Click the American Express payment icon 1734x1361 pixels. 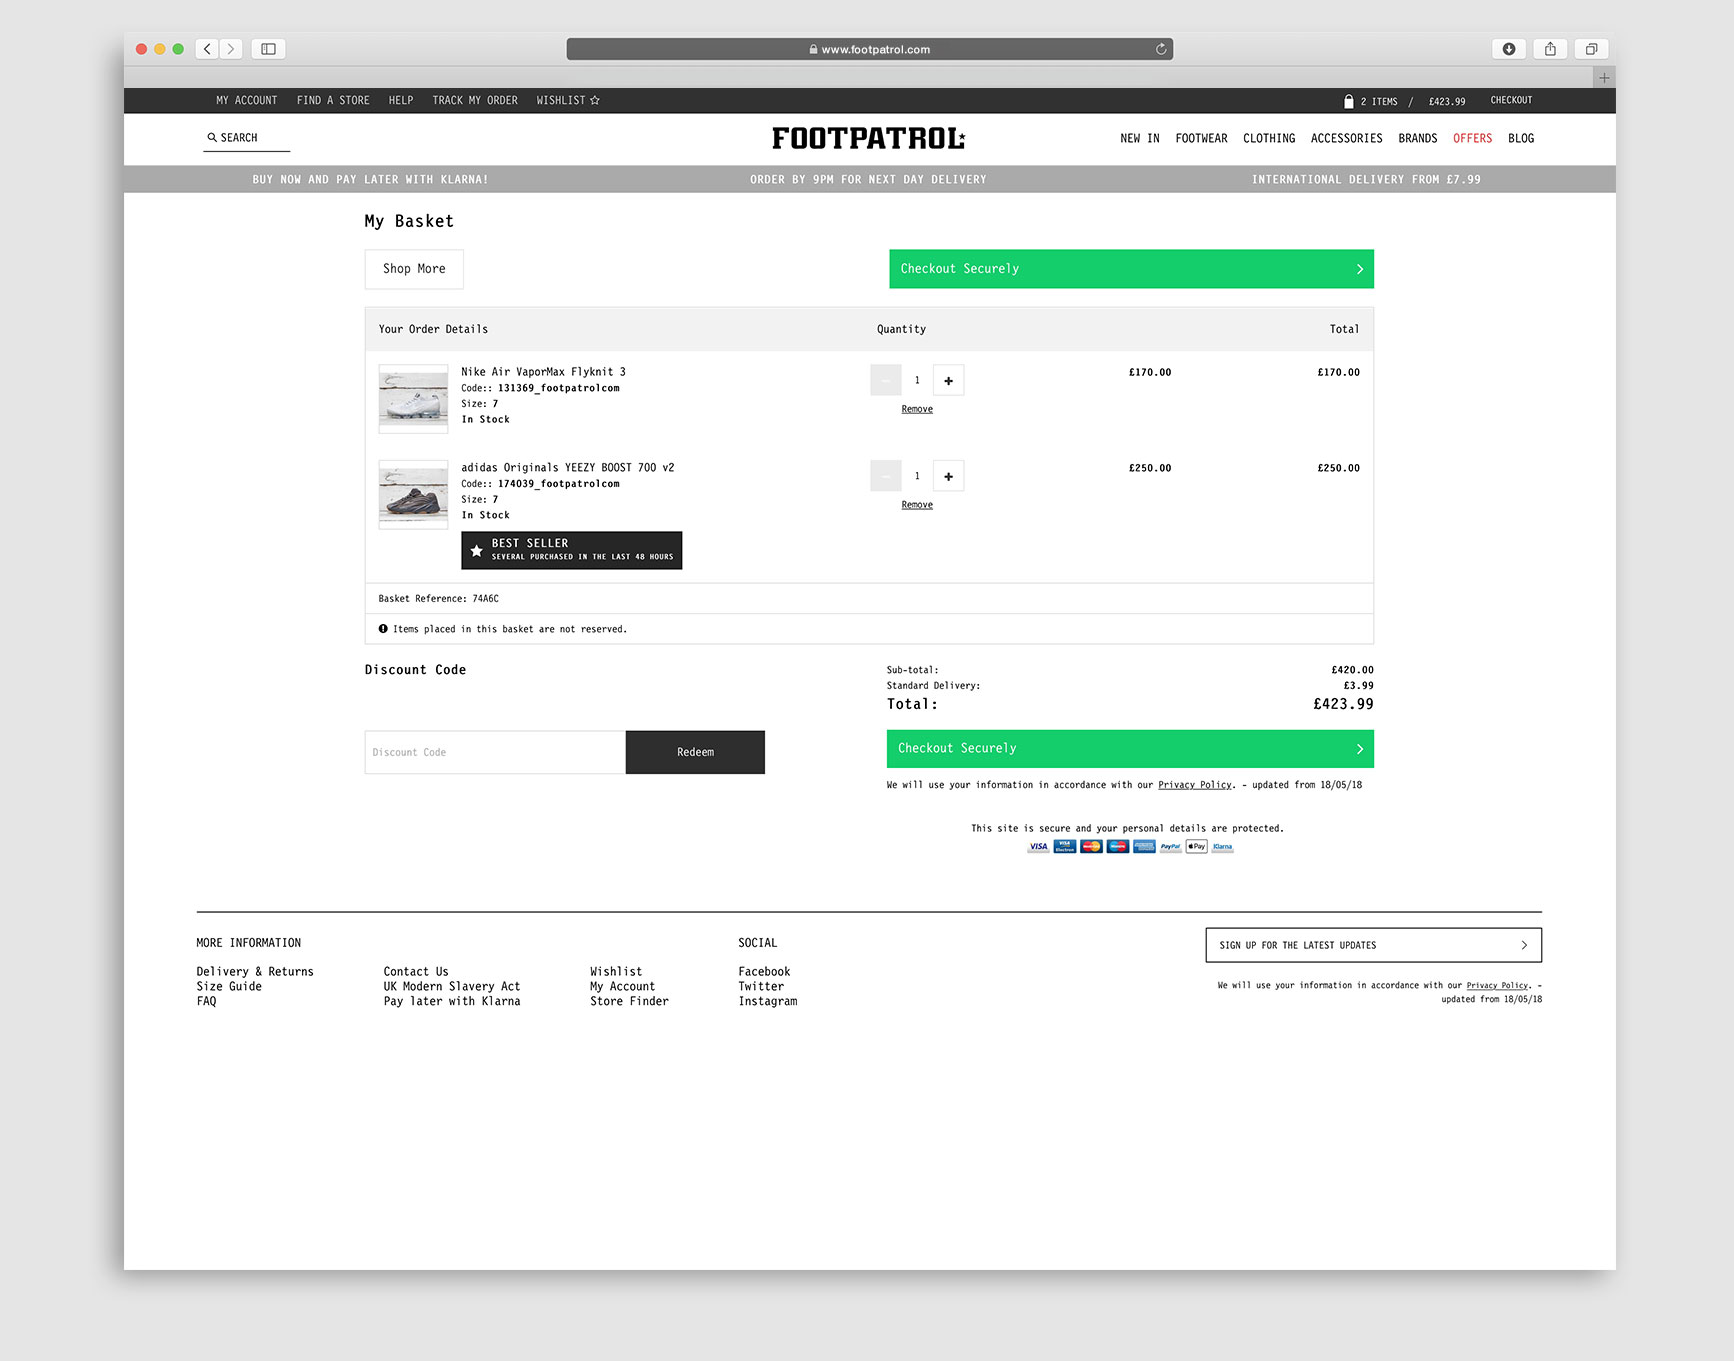click(x=1144, y=847)
